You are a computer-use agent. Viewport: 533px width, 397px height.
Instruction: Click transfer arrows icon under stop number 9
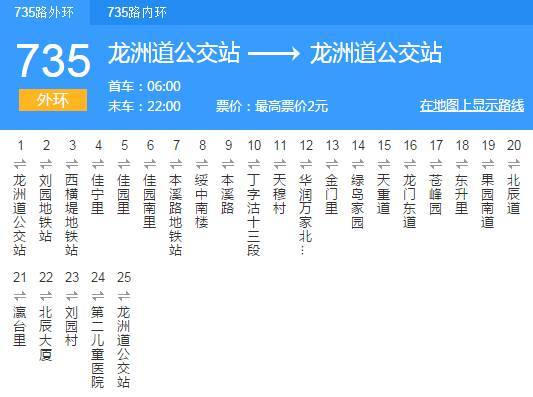tap(228, 164)
